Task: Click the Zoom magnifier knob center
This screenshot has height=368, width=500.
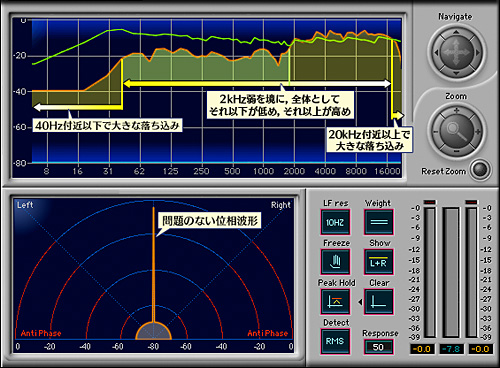Action: tap(456, 130)
